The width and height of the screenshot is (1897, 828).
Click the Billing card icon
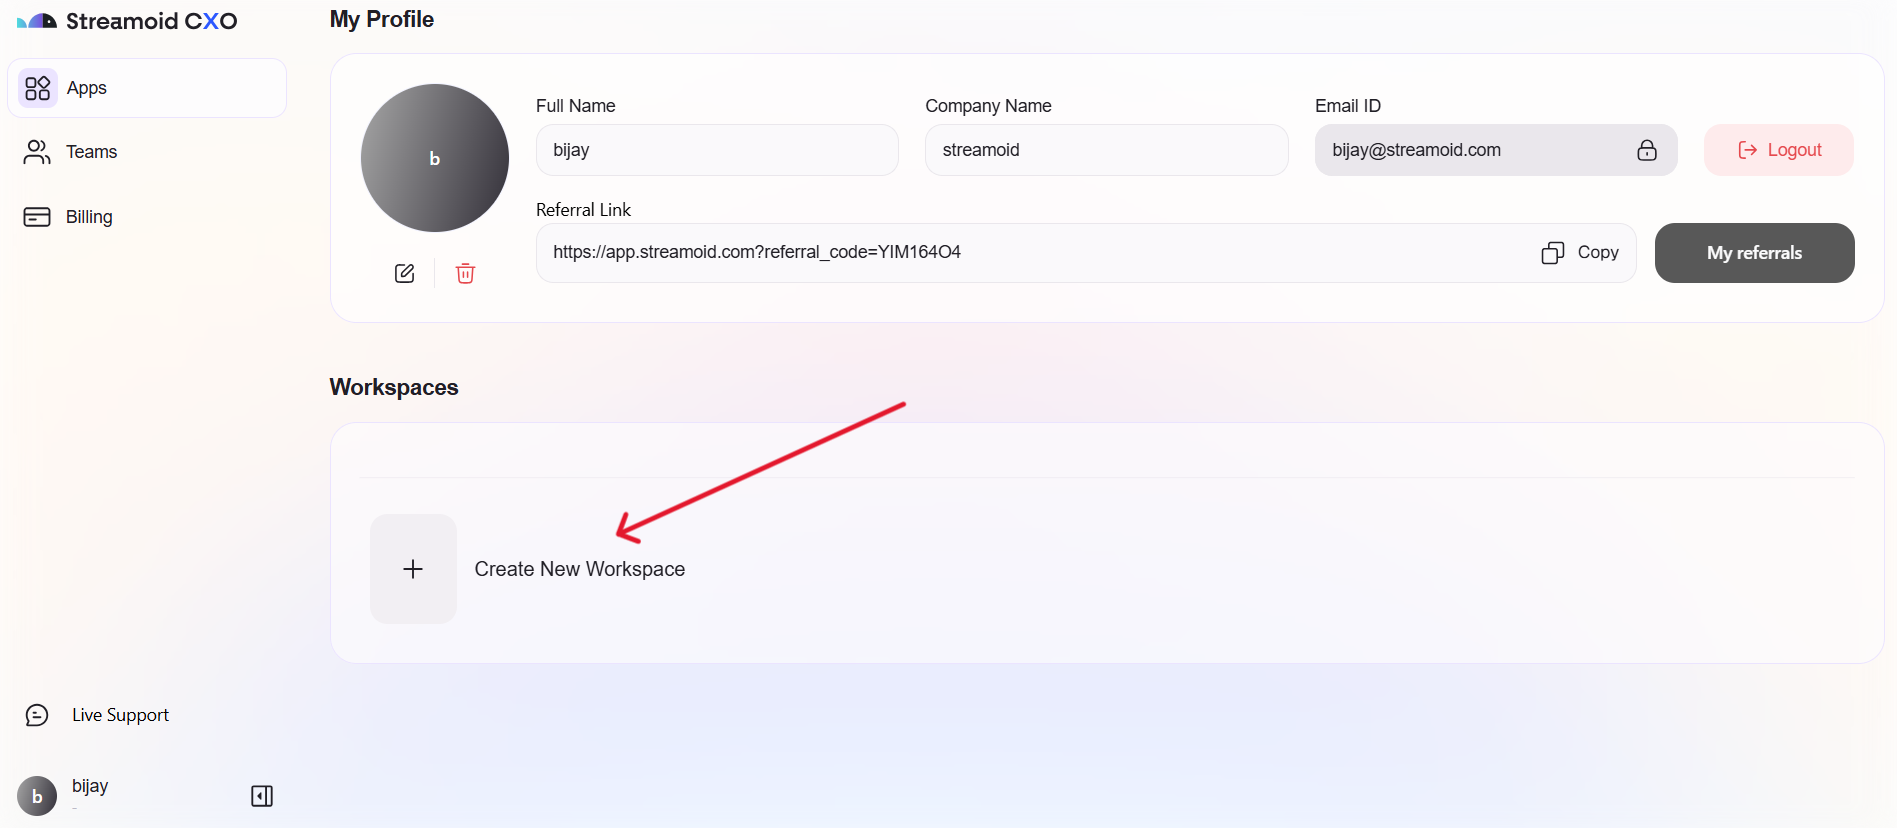pos(37,217)
